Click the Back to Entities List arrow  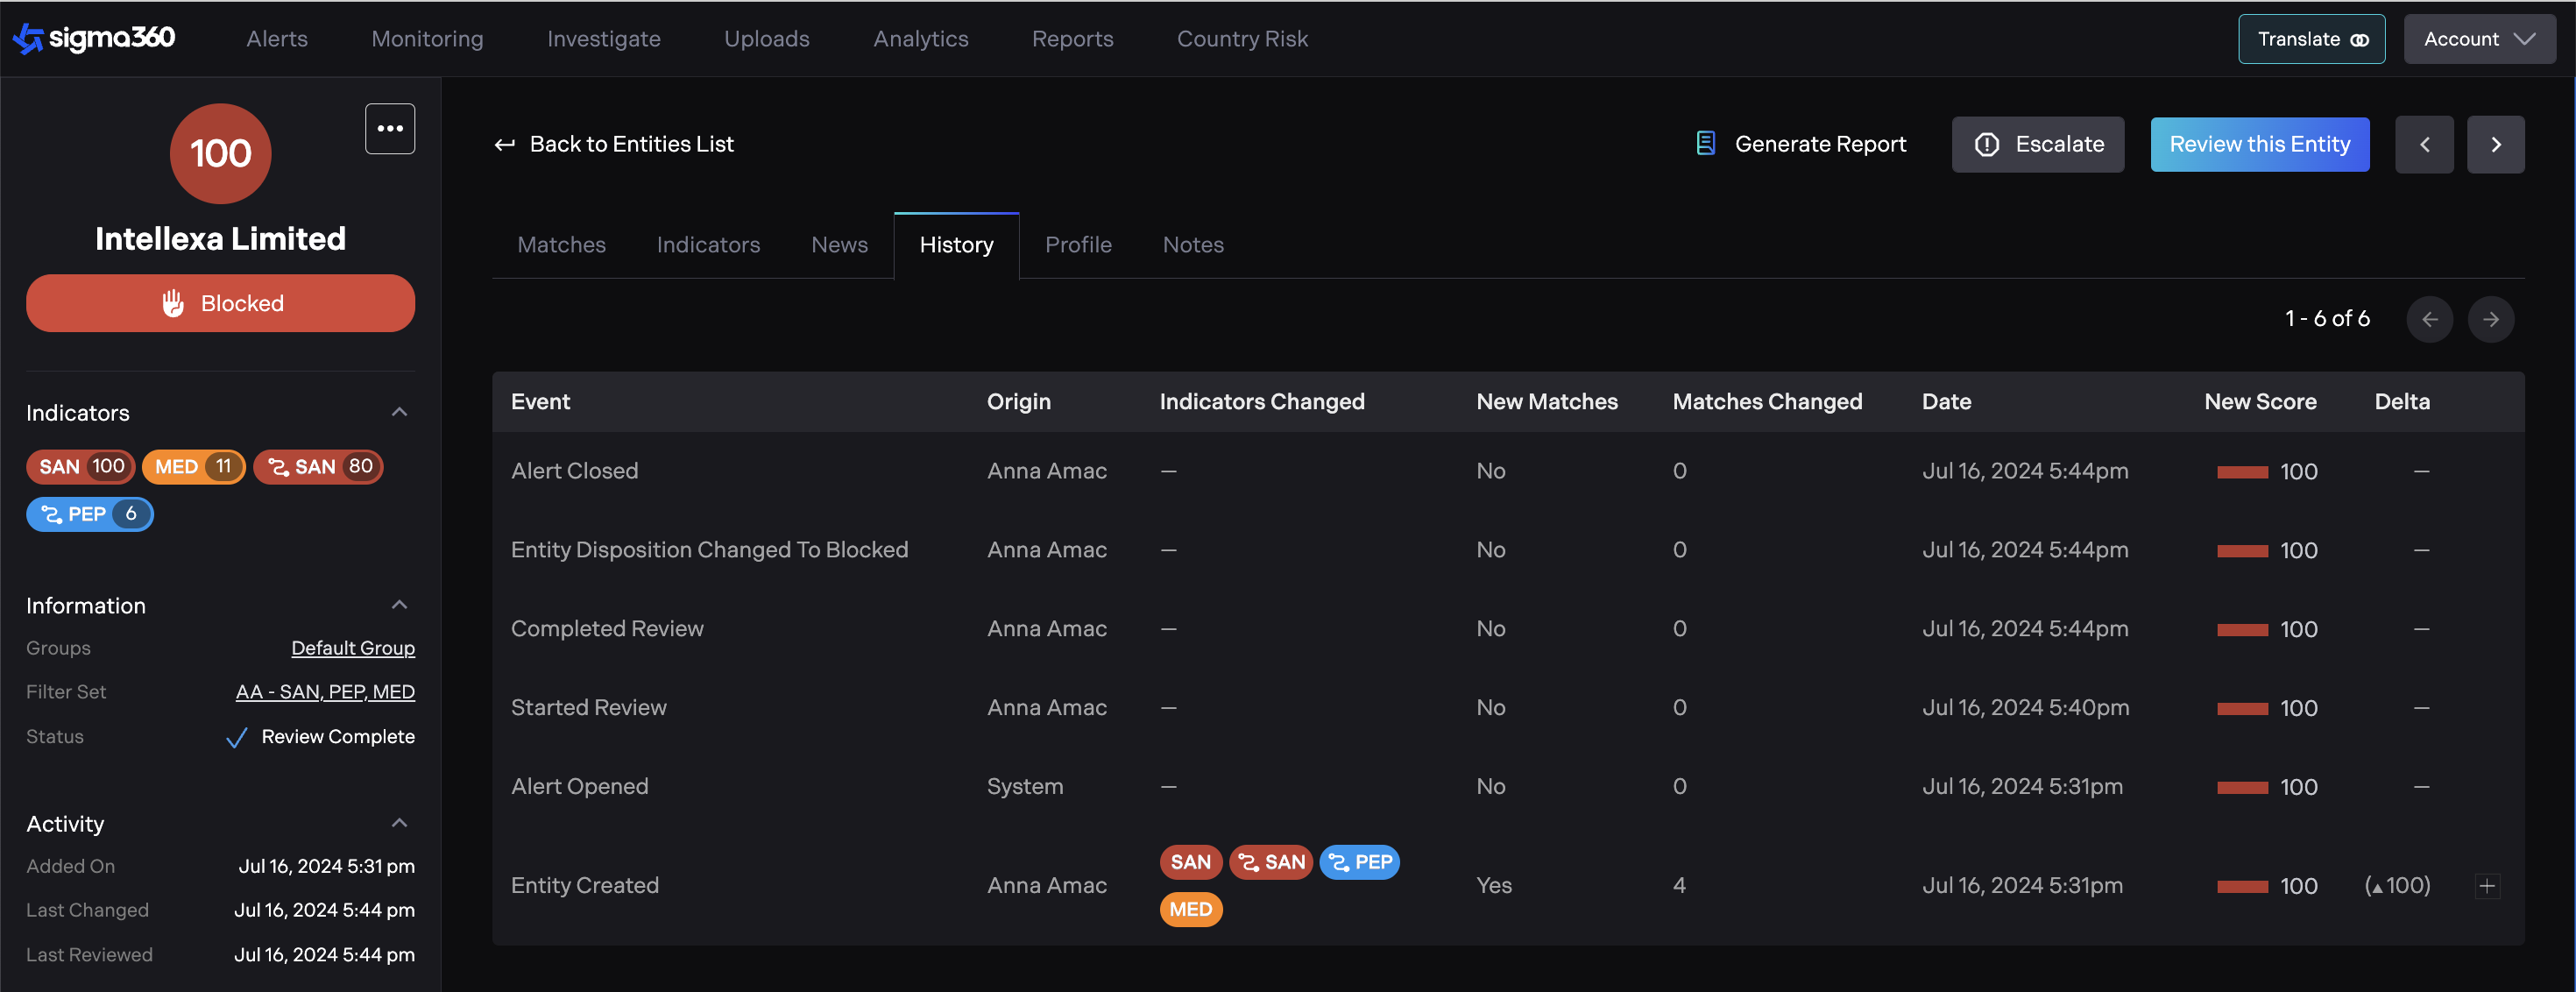point(505,144)
